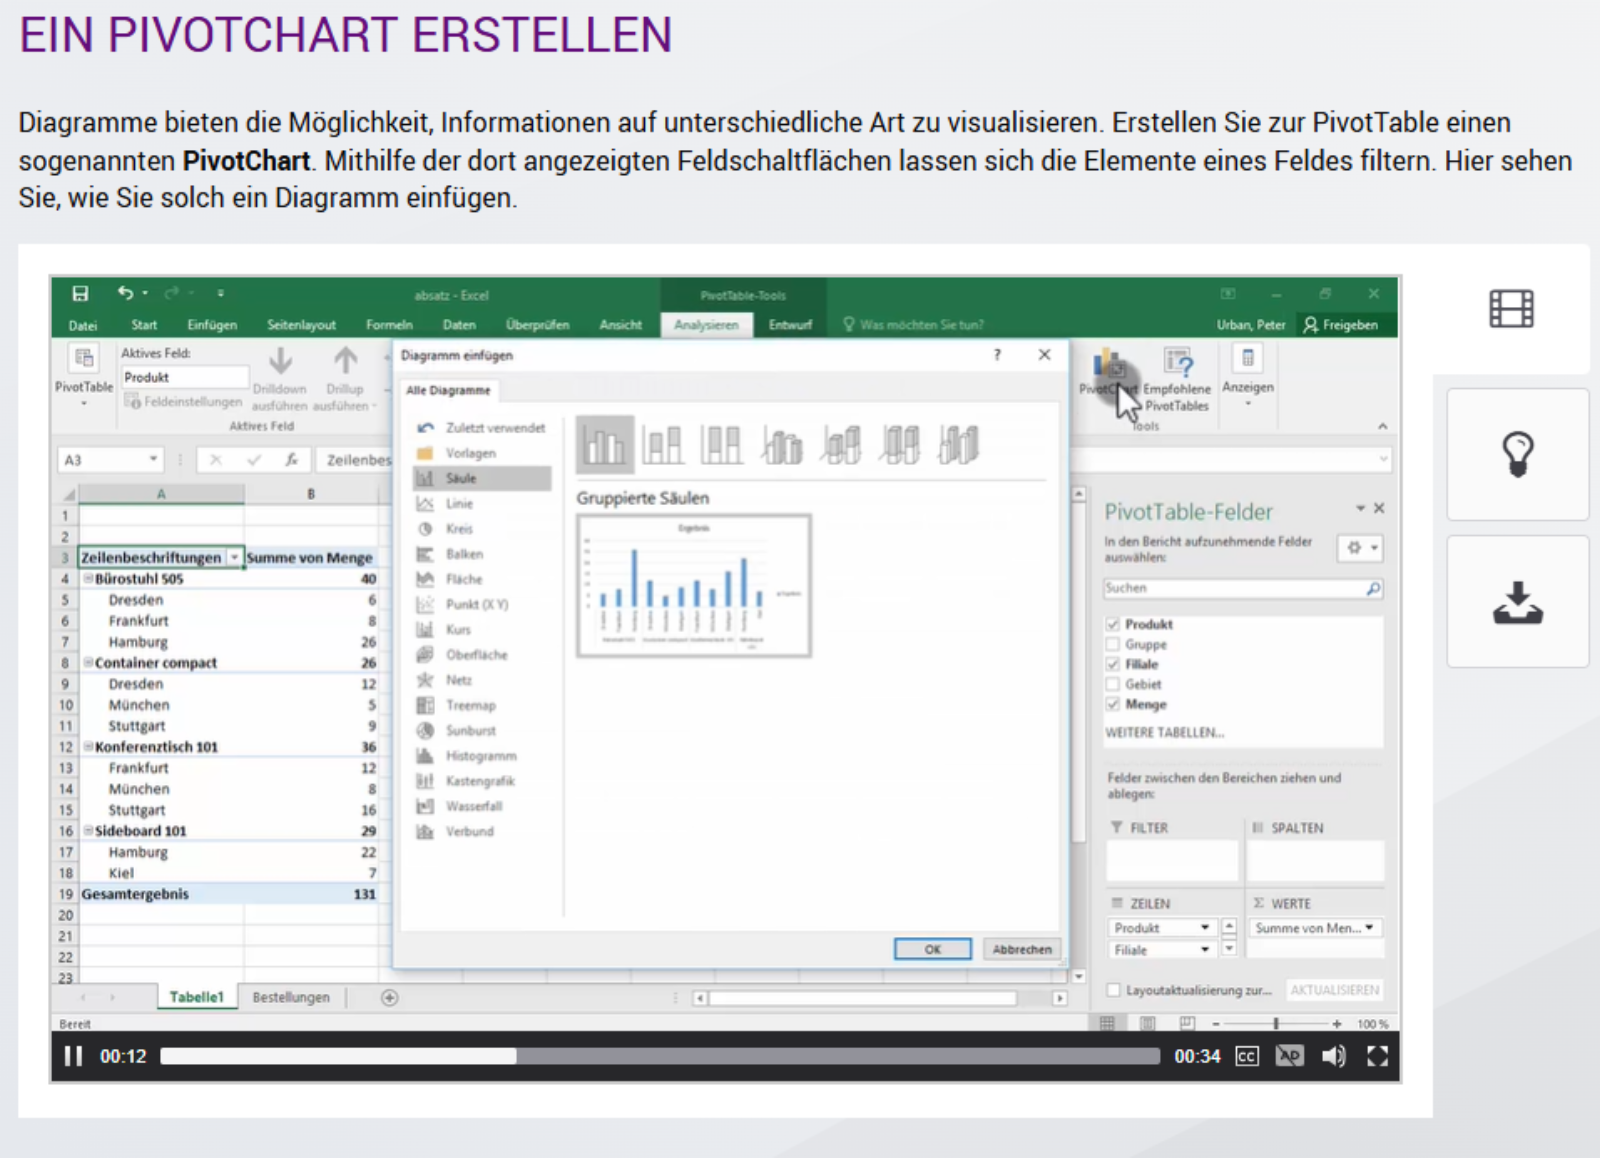Open Summe von Menge values dropdown
This screenshot has height=1158, width=1600.
(x=1369, y=928)
